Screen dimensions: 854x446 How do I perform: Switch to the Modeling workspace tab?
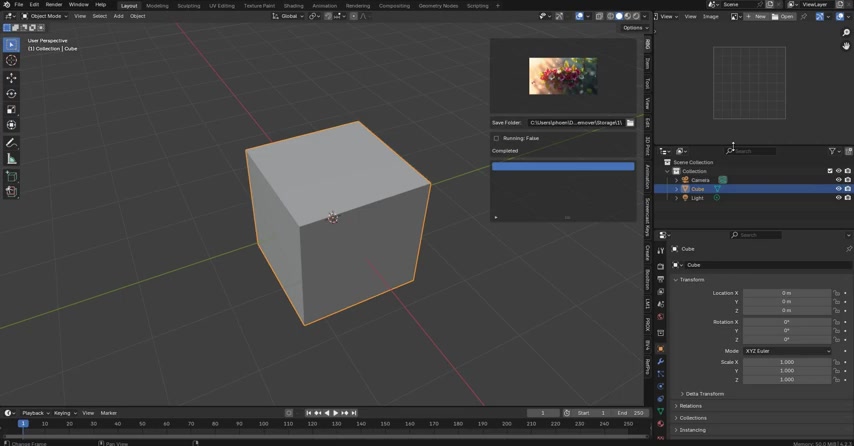pos(157,5)
